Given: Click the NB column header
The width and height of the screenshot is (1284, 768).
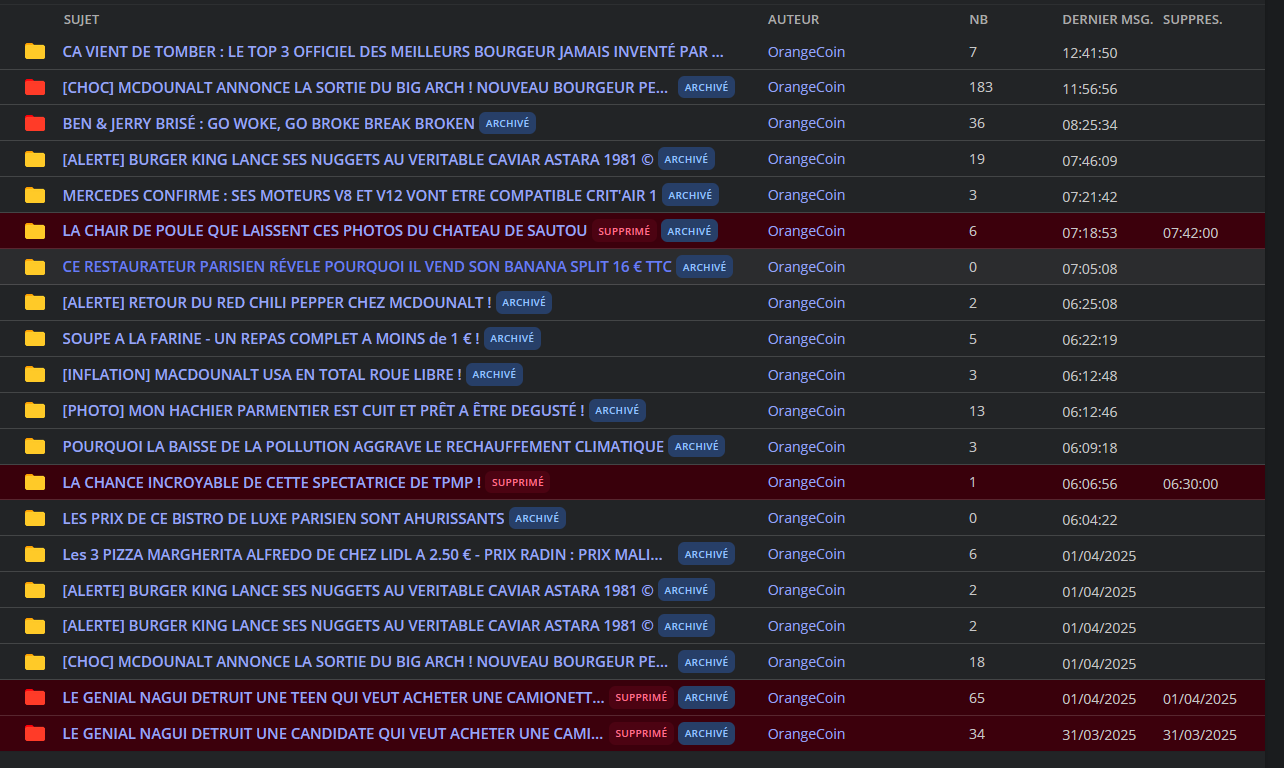Looking at the screenshot, I should pyautogui.click(x=978, y=20).
